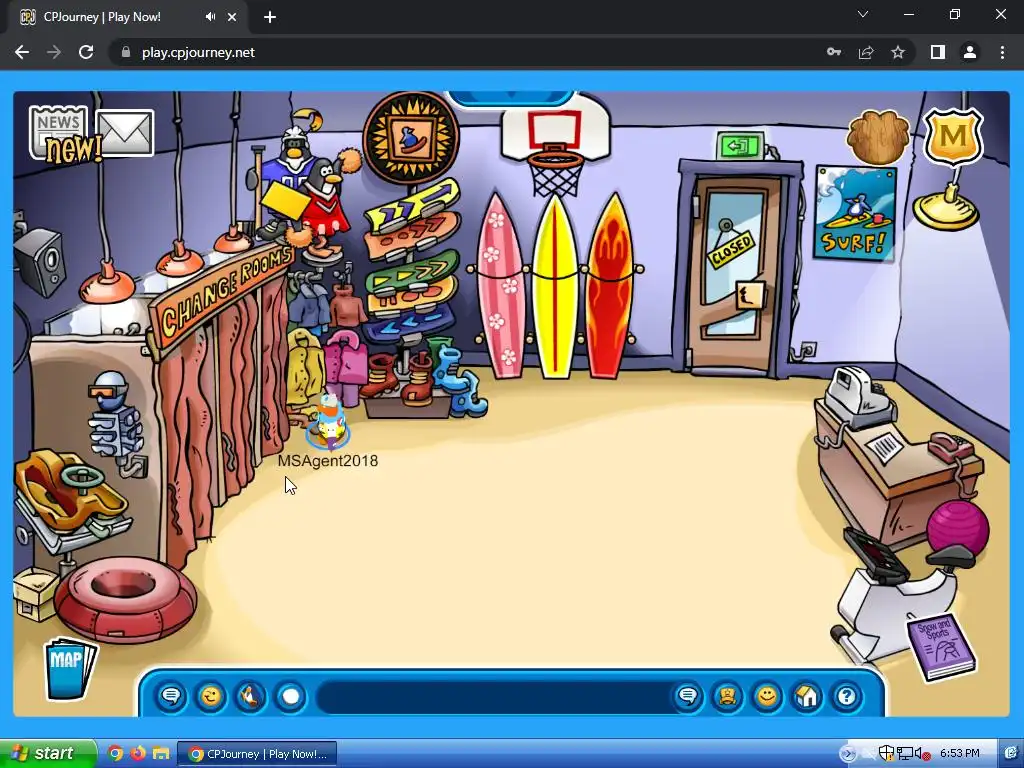Open the Windows start menu
This screenshot has width=1024, height=768.
(x=47, y=753)
